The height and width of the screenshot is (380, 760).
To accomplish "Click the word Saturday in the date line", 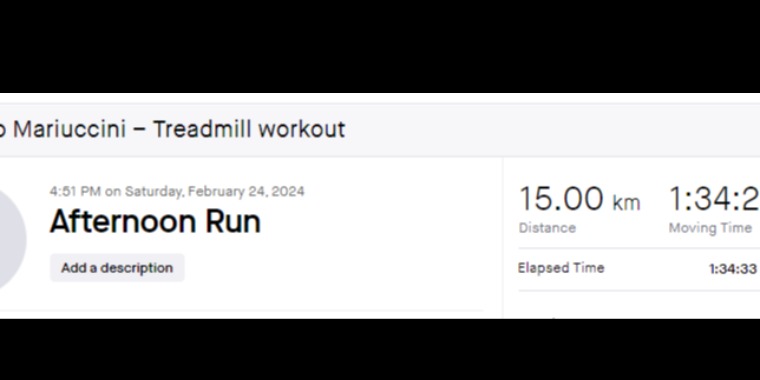I will coord(155,191).
